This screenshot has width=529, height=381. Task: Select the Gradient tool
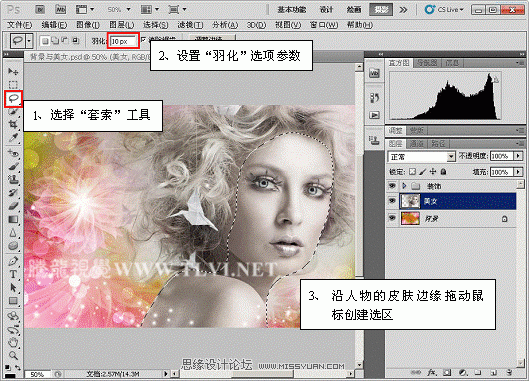[13, 219]
